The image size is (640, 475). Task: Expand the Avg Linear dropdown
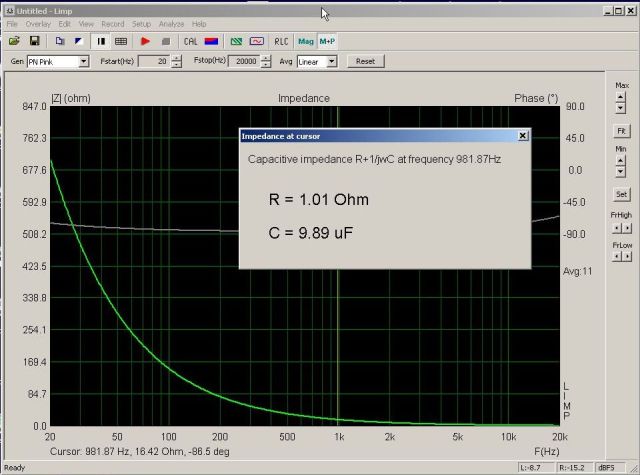click(x=332, y=62)
